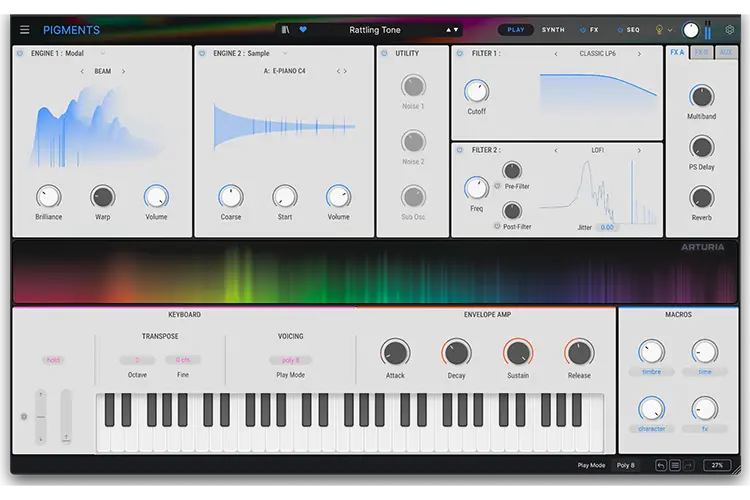This screenshot has height=500, width=750.
Task: Open keyboard wheel settings gear icon
Action: pyautogui.click(x=24, y=417)
